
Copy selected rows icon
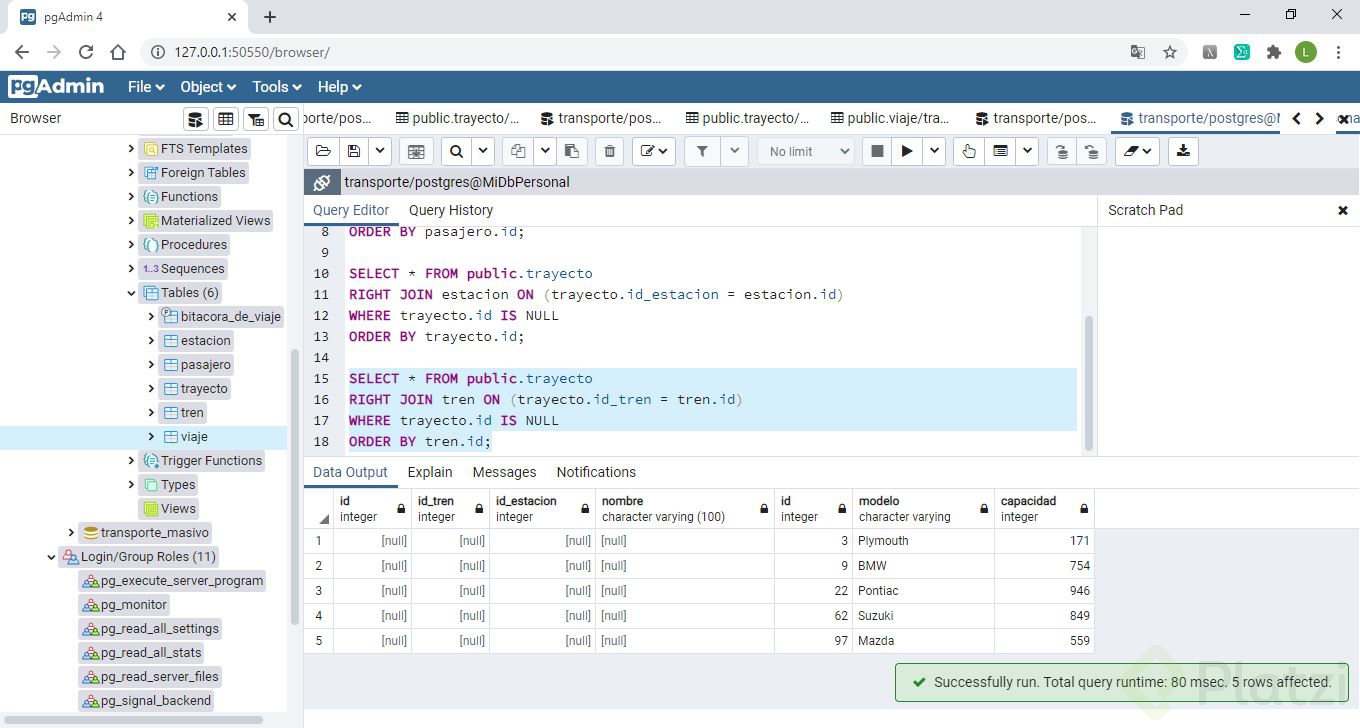point(518,151)
